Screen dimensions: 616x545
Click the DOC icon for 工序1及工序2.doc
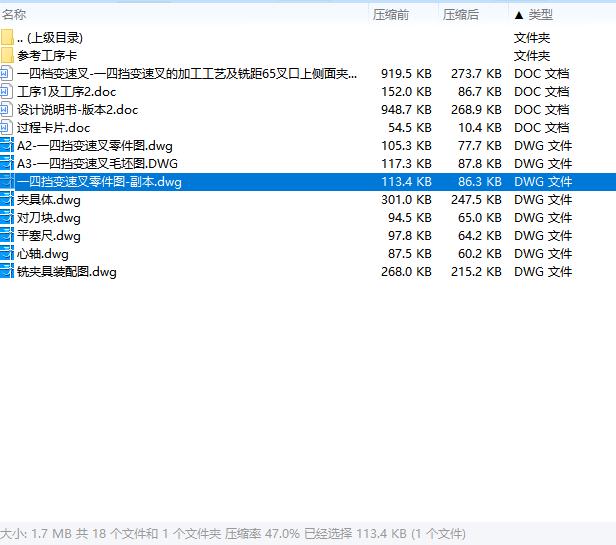coord(7,92)
